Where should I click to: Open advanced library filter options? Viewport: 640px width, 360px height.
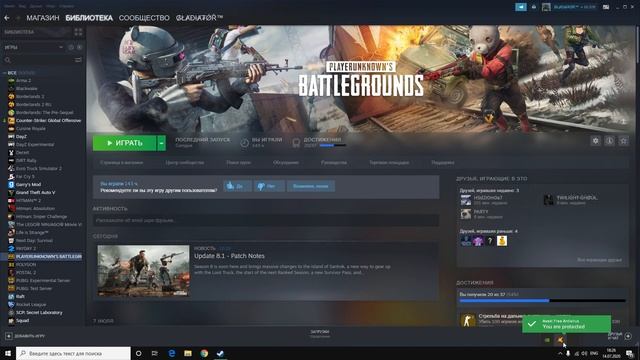78,60
